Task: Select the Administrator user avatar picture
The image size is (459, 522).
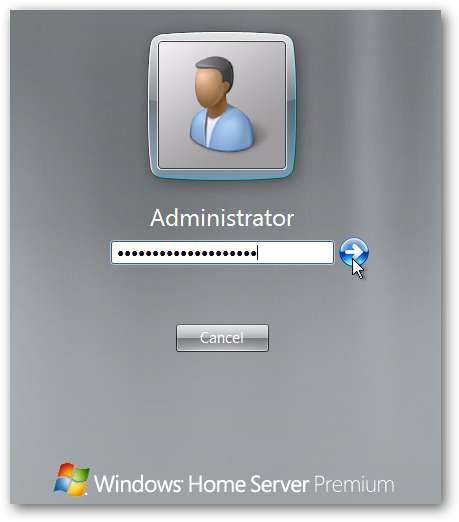Action: tap(222, 105)
